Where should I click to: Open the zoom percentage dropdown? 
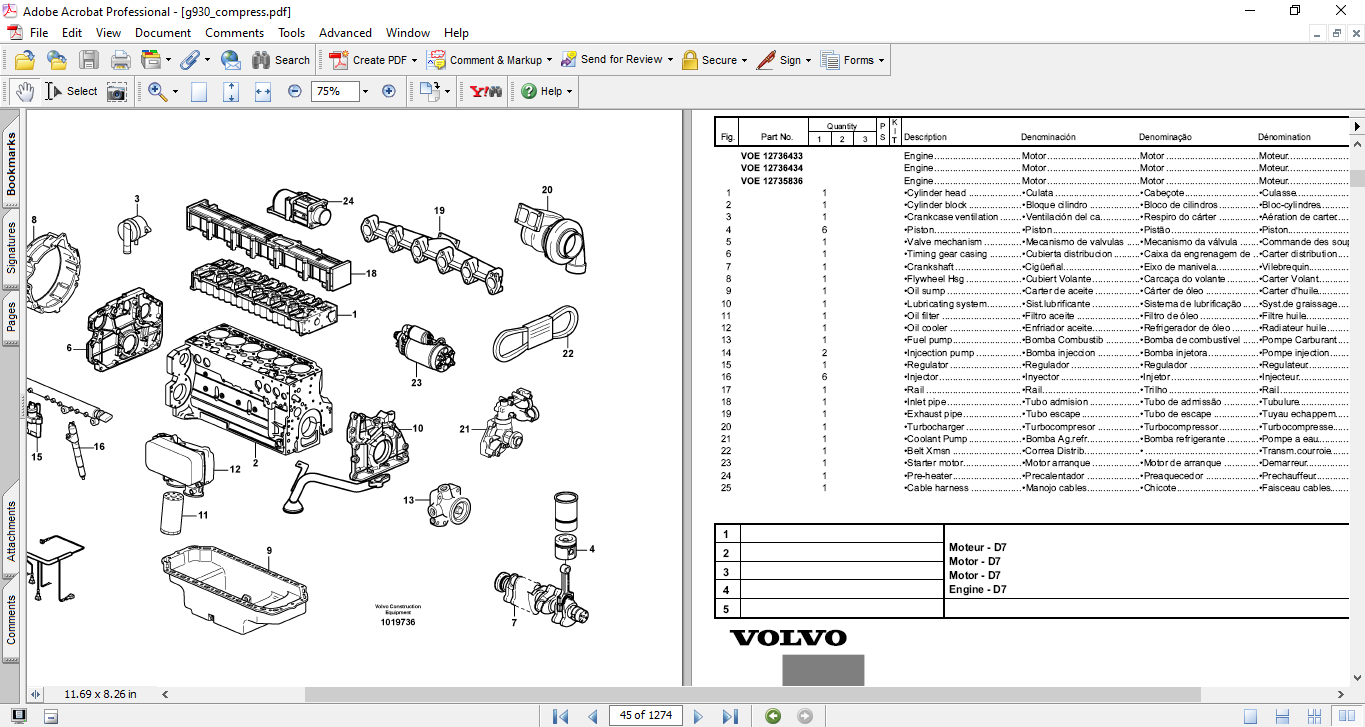[365, 91]
